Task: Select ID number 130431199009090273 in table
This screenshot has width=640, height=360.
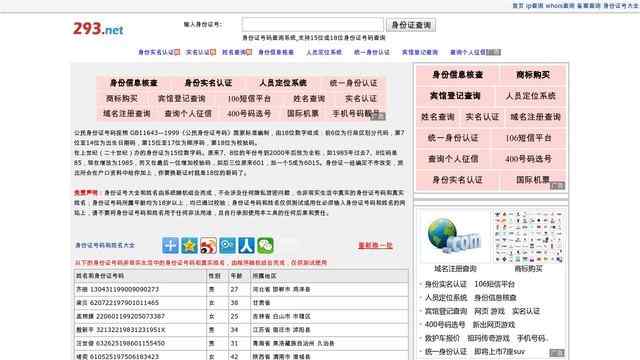Action: [124, 289]
